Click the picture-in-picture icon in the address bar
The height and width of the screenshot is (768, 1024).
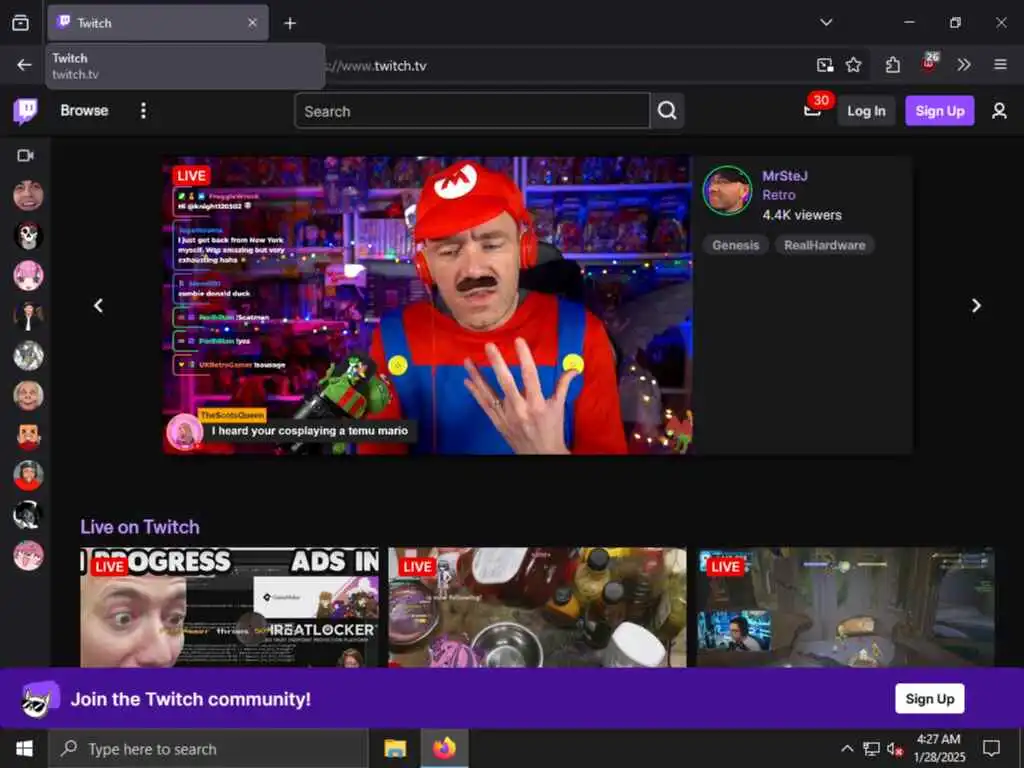825,65
